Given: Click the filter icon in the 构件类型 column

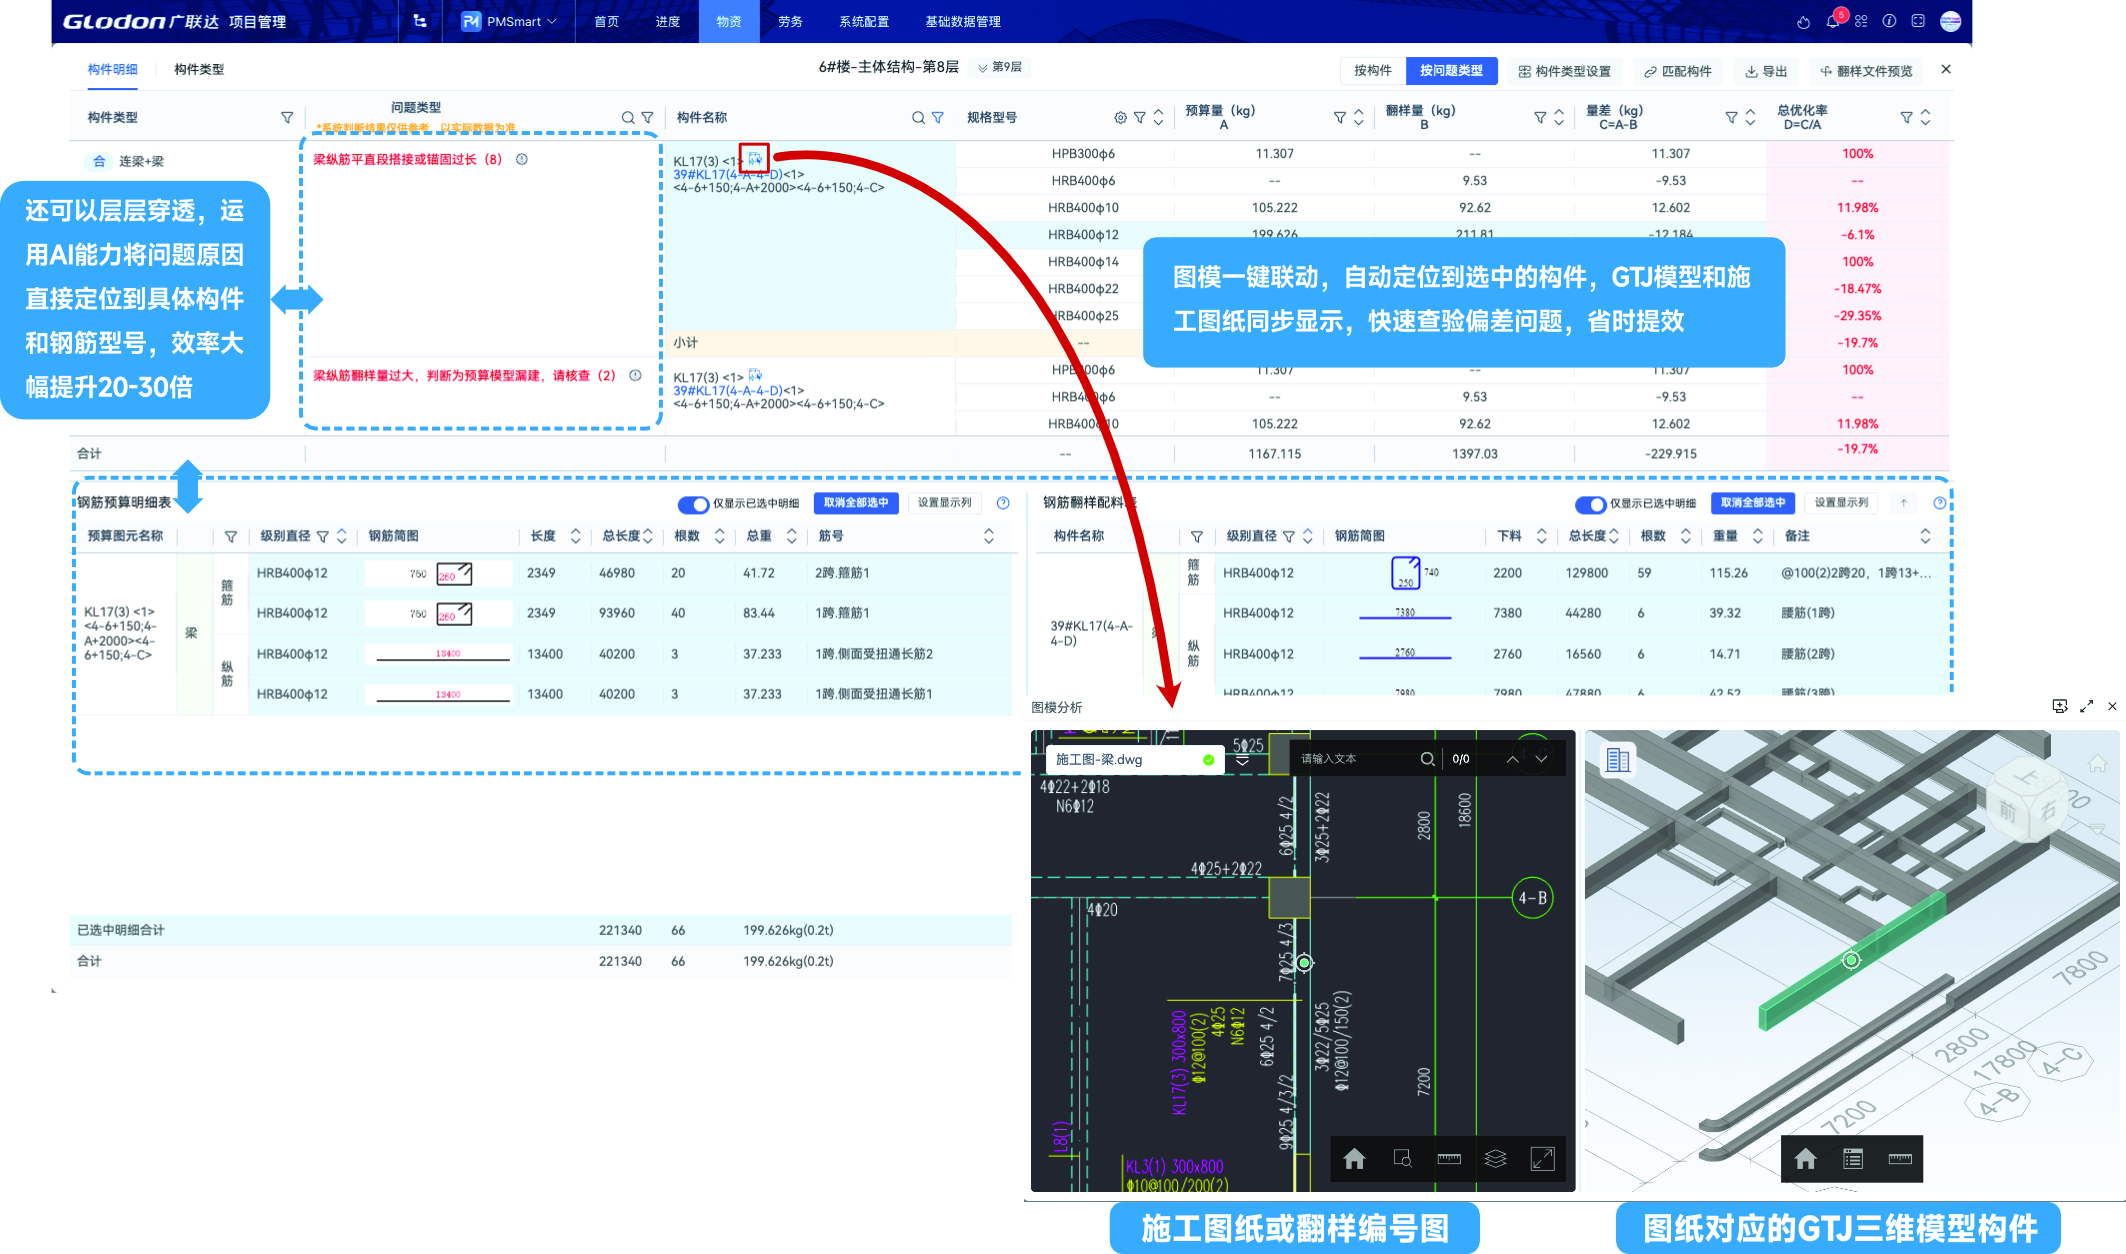Looking at the screenshot, I should (x=287, y=117).
